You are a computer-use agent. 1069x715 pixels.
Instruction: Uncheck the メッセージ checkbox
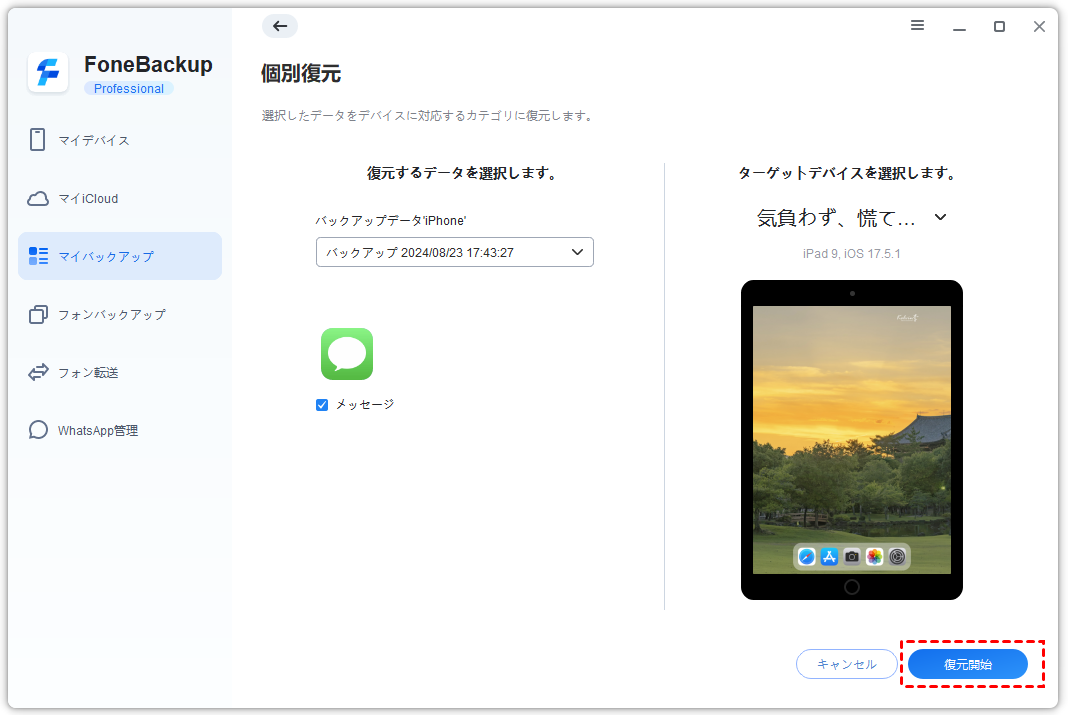322,405
